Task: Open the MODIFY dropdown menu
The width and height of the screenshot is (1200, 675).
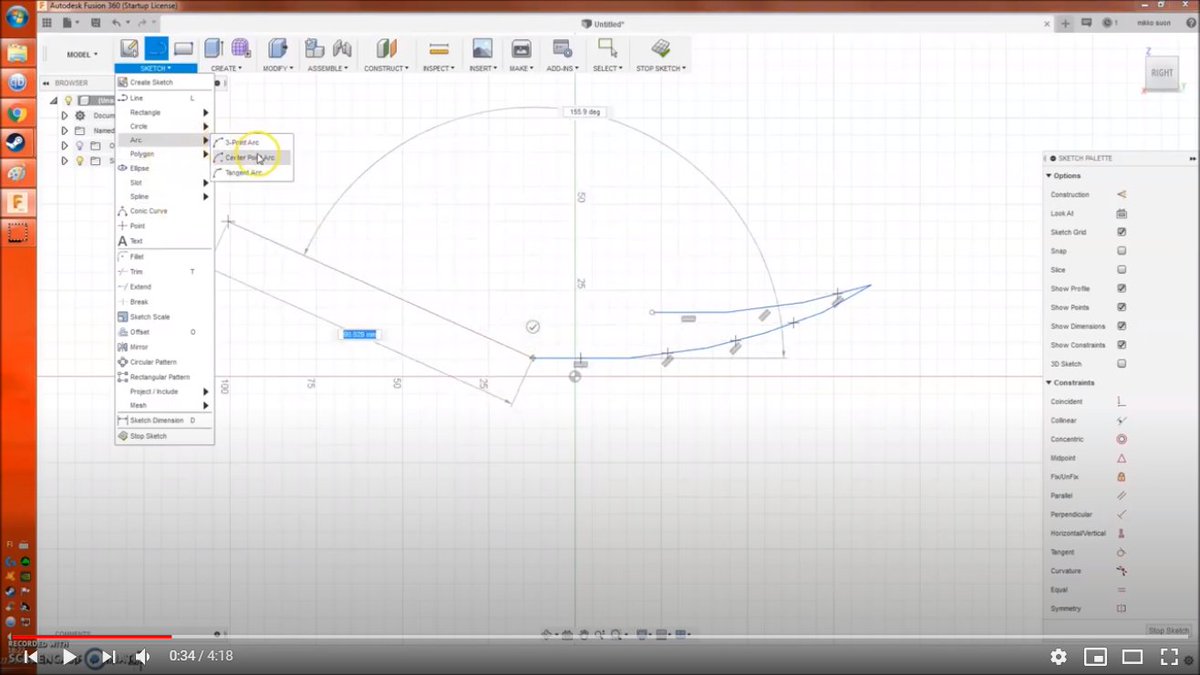Action: coord(277,68)
